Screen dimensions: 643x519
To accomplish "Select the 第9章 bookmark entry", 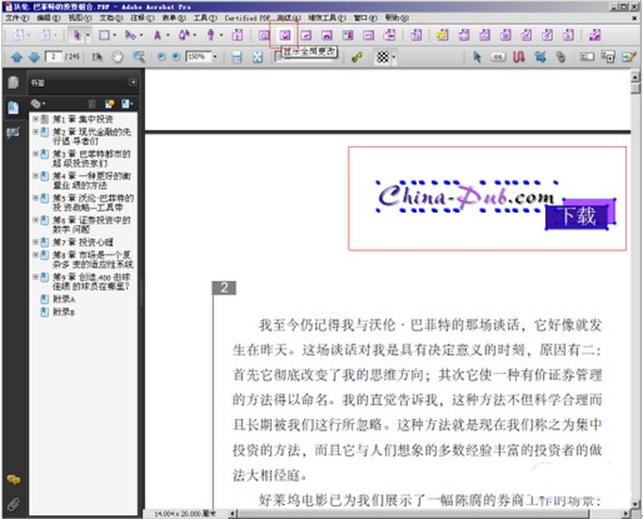I will tap(91, 282).
